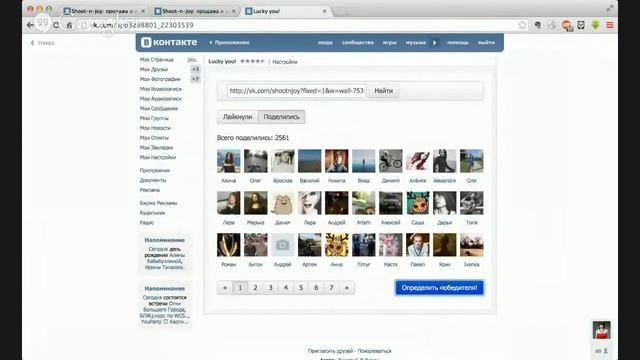Click the Назад link at left
640x360 pixels.
click(42, 42)
